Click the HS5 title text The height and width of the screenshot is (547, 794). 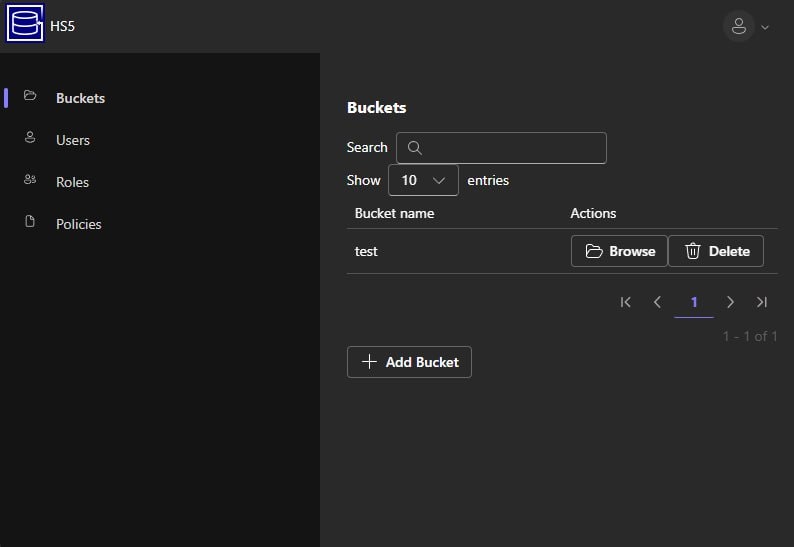62,26
